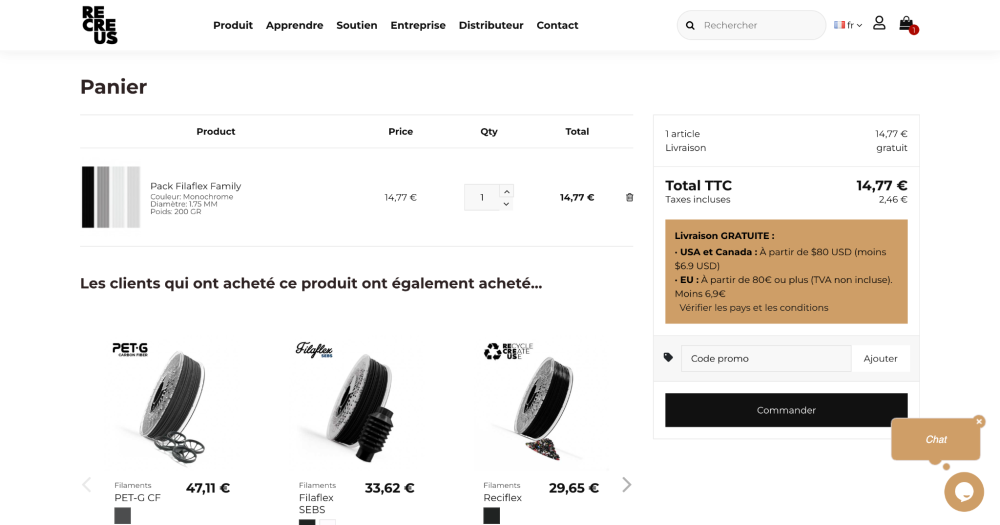Open the fr language dropdown
The image size is (1000, 525).
pyautogui.click(x=848, y=25)
